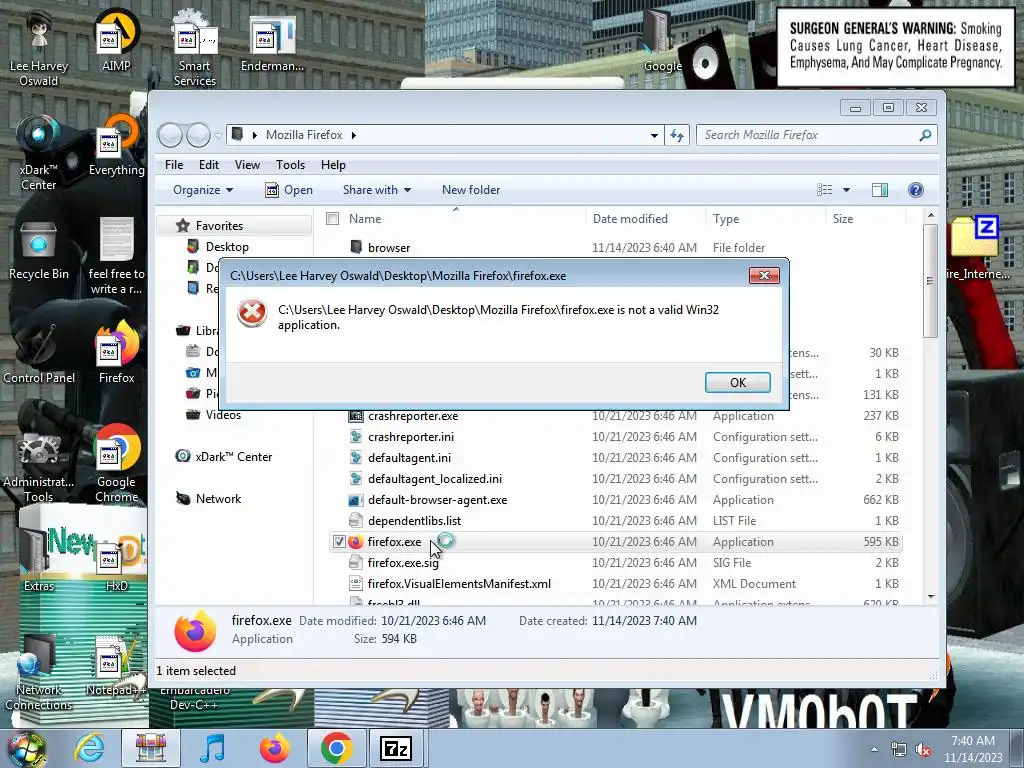Image resolution: width=1024 pixels, height=768 pixels.
Task: Open the Tools menu
Action: tap(290, 165)
